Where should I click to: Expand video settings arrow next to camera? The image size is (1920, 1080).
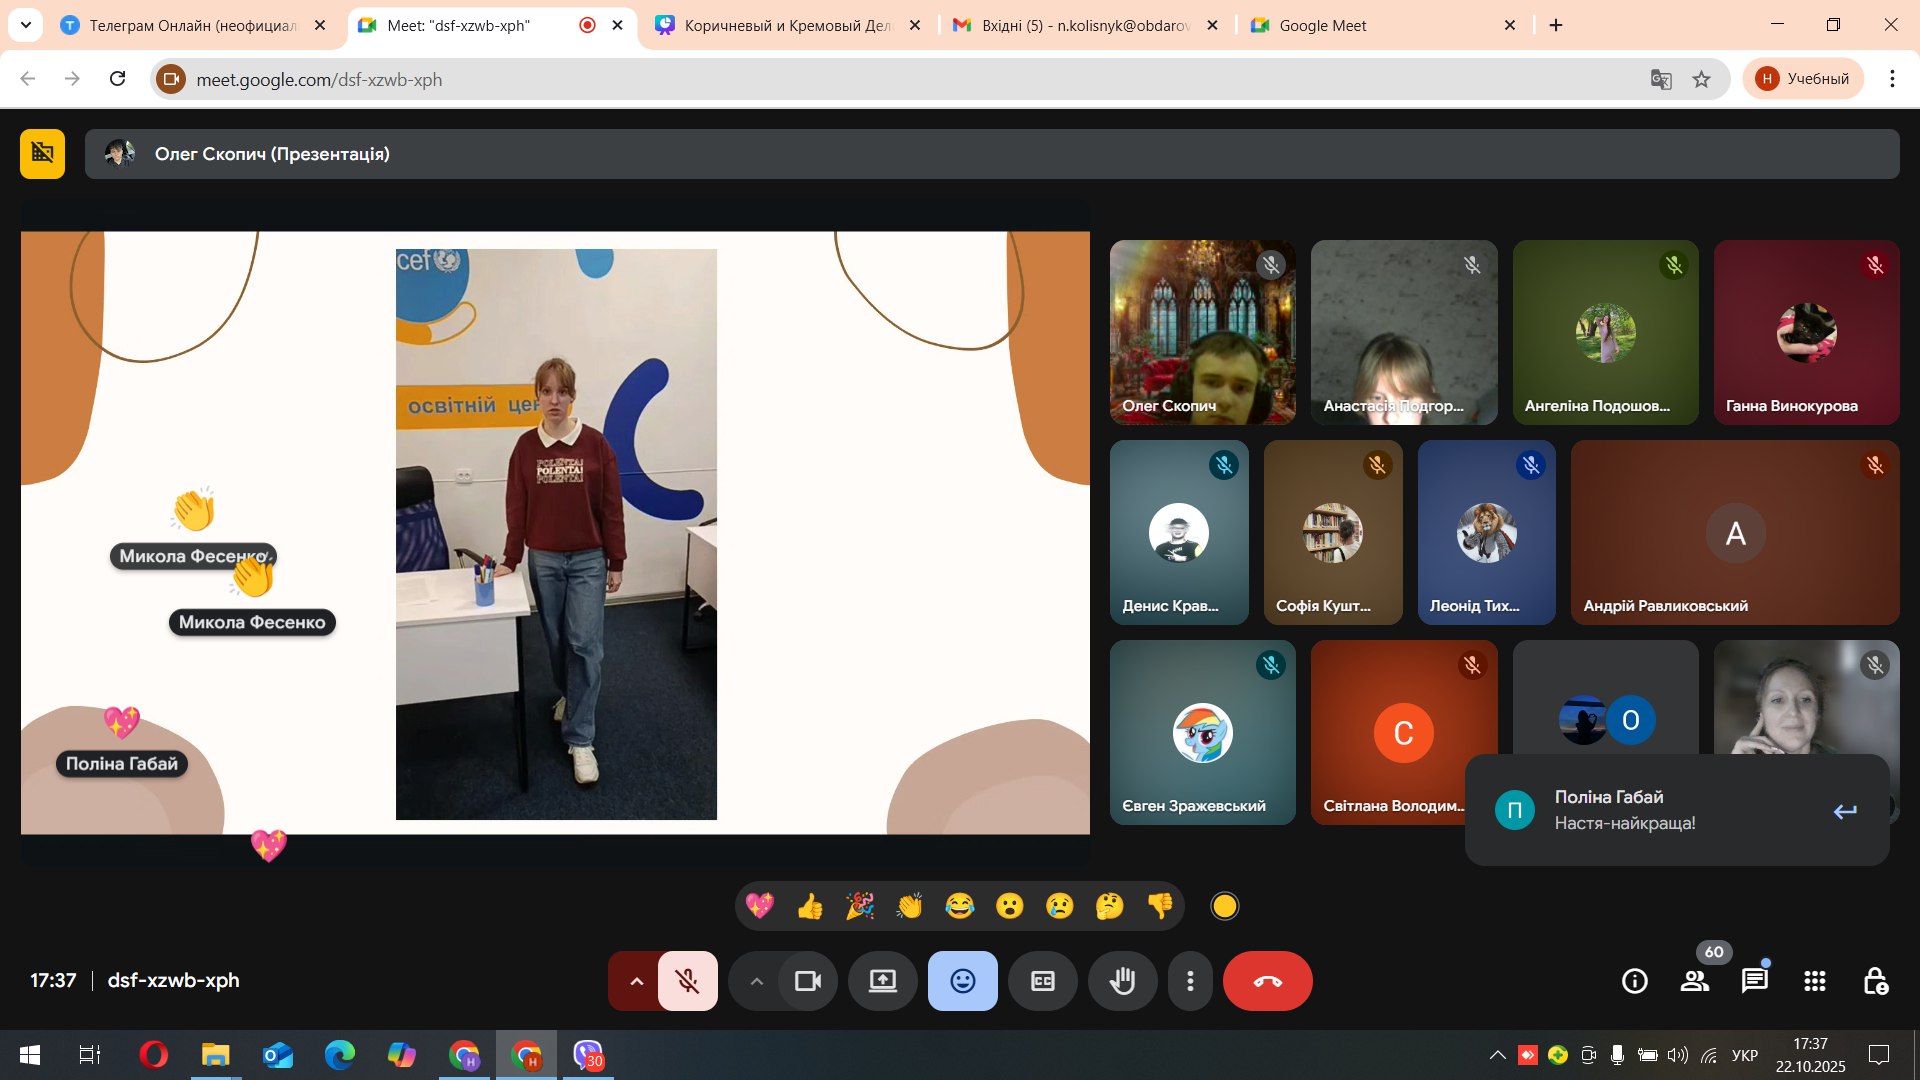(756, 981)
